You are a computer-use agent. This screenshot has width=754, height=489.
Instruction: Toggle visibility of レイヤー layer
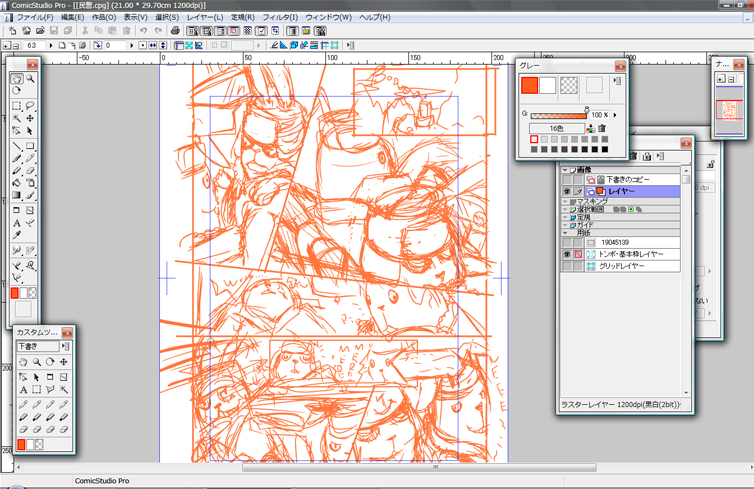[x=567, y=191]
